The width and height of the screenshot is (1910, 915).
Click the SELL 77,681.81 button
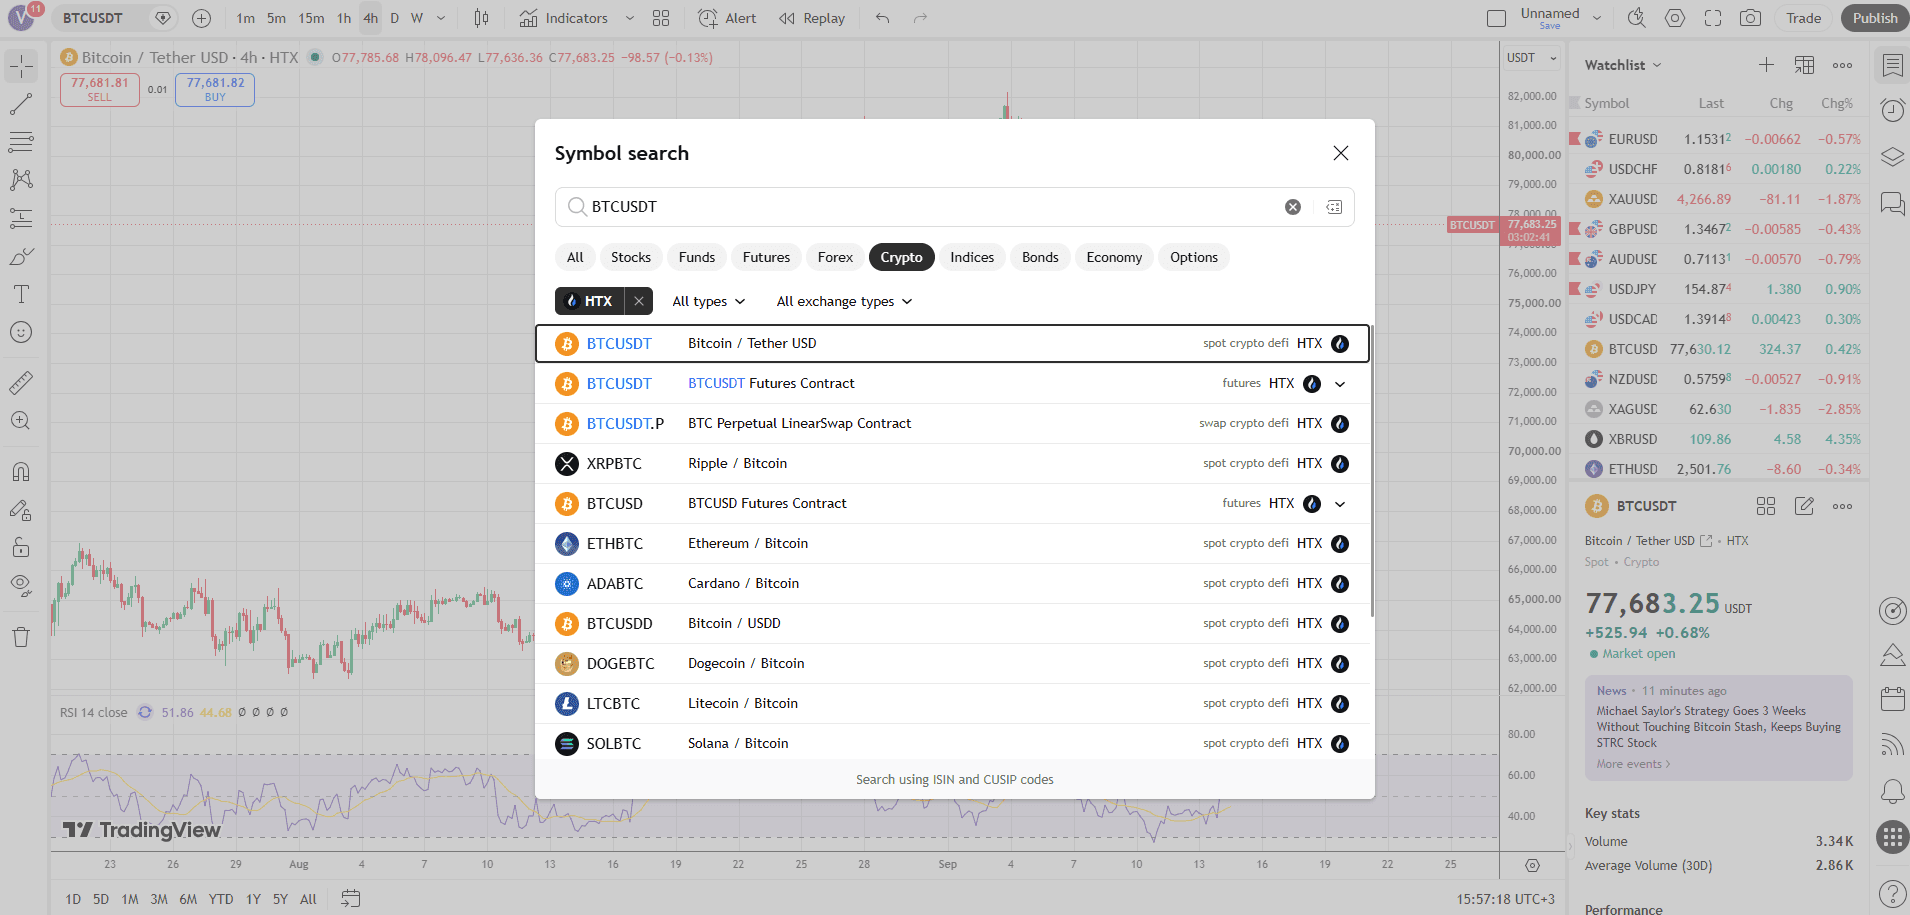(99, 89)
